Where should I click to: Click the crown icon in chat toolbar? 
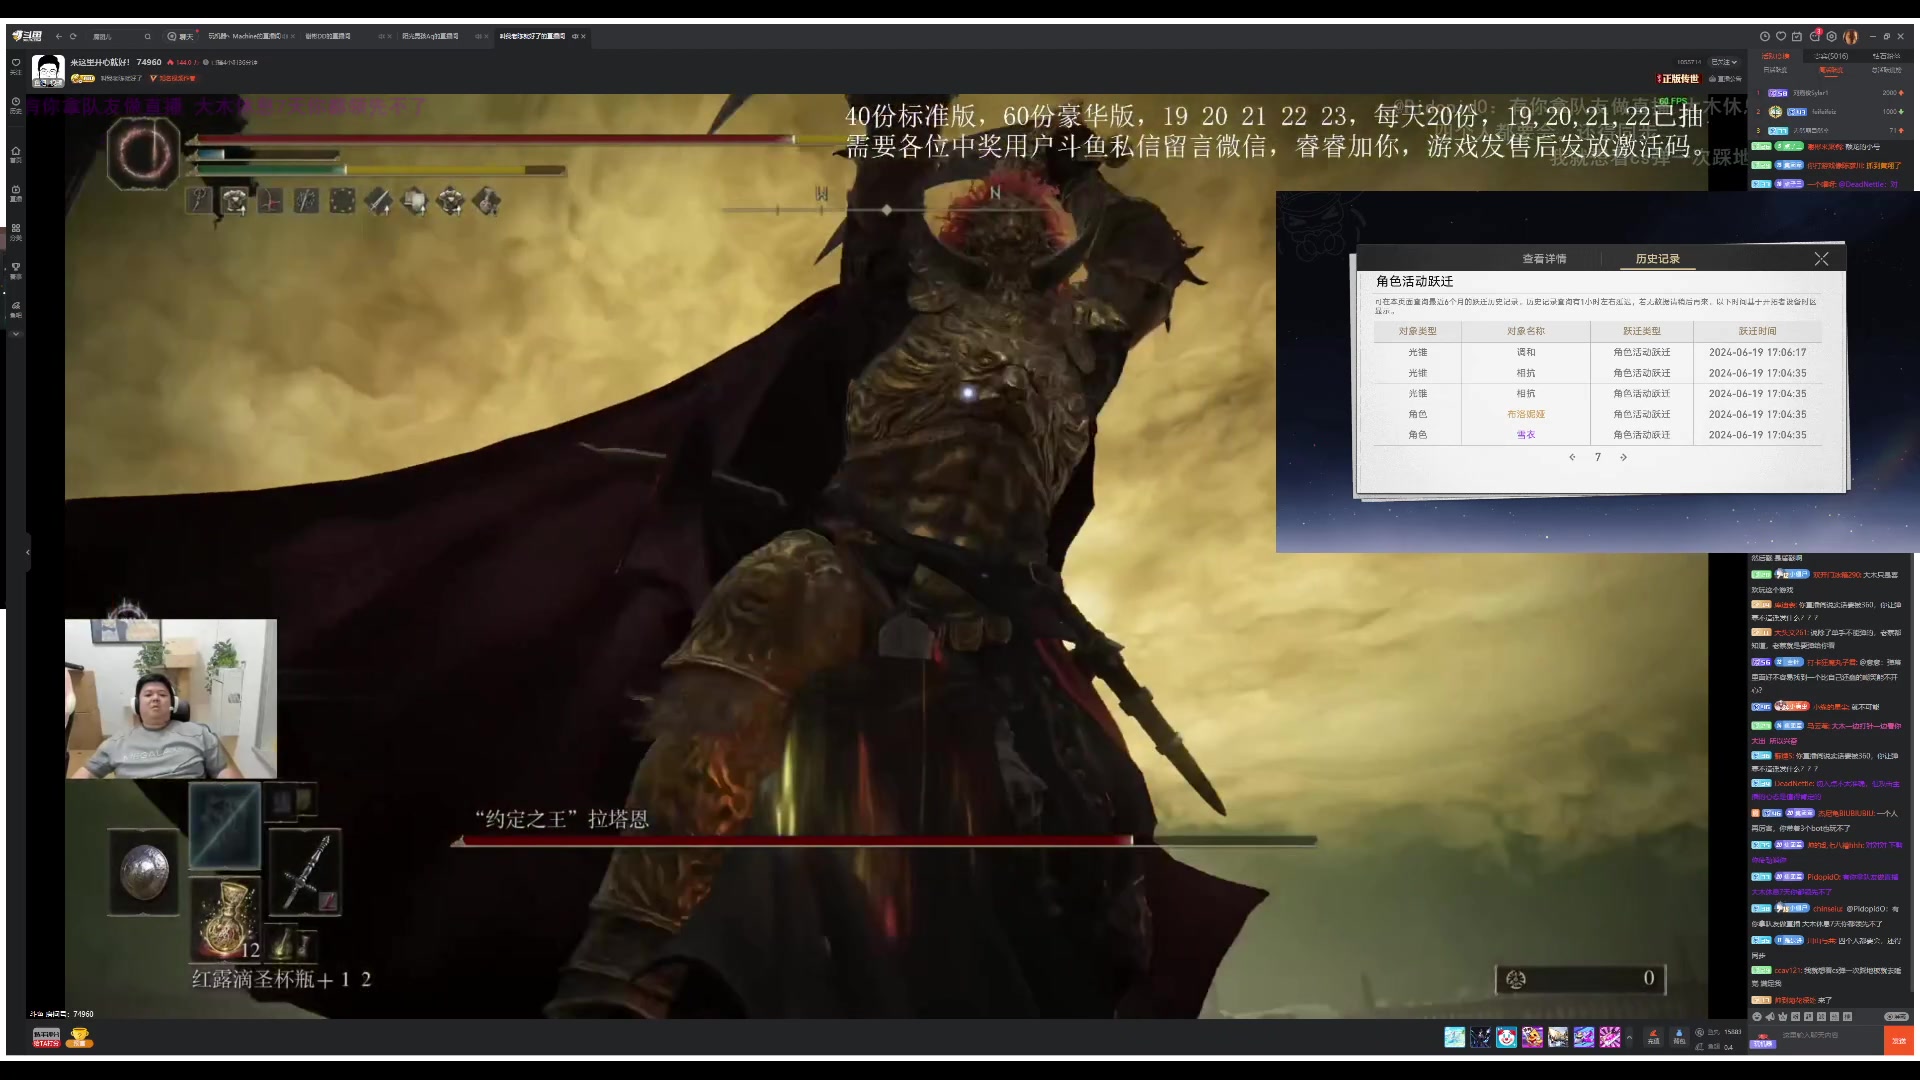tap(1782, 1016)
